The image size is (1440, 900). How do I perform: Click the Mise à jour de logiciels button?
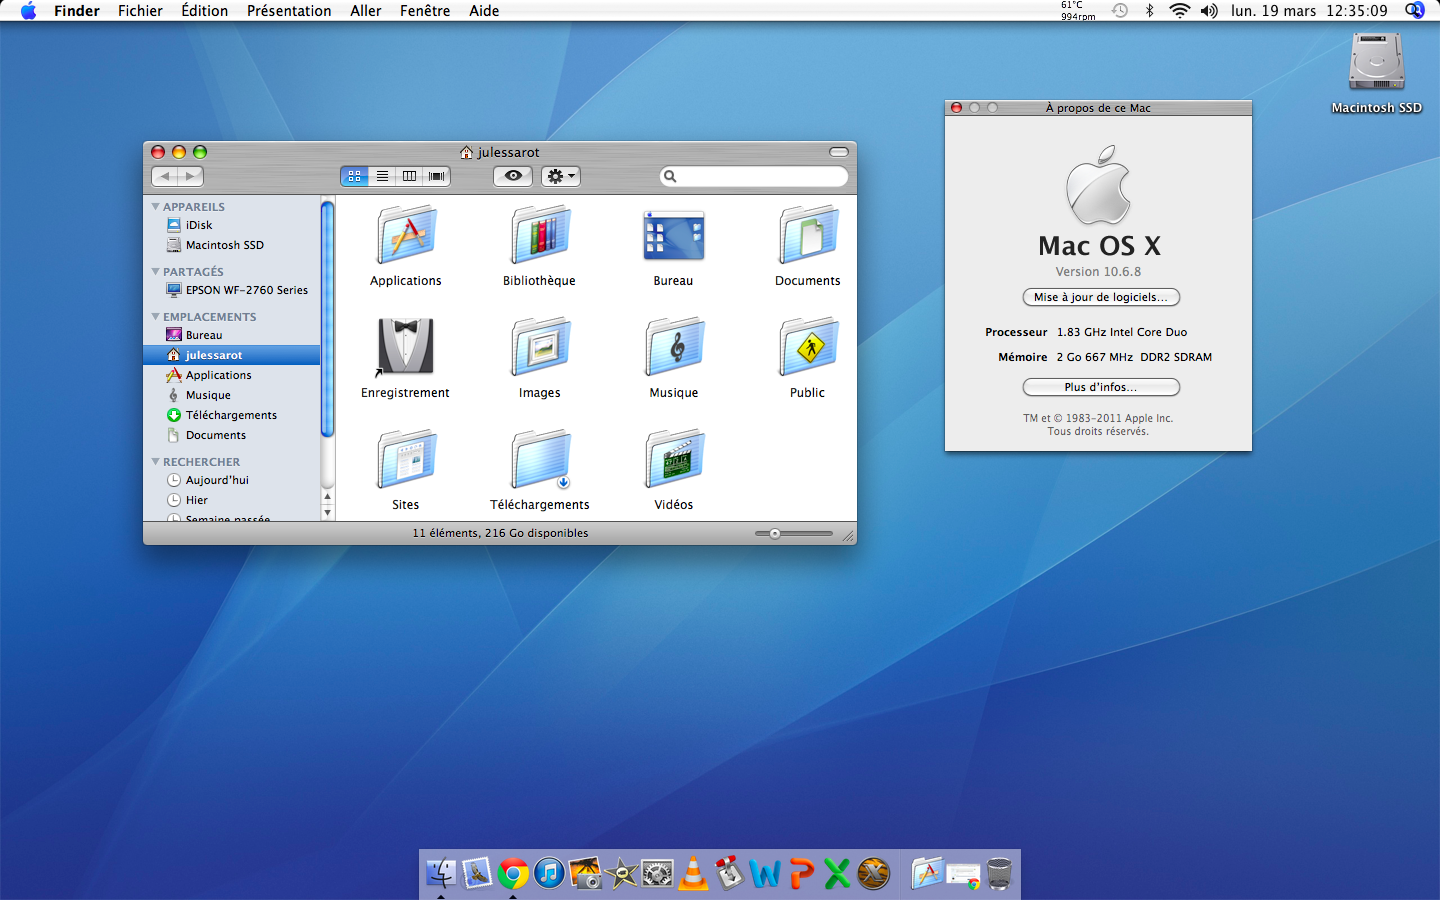click(x=1100, y=297)
